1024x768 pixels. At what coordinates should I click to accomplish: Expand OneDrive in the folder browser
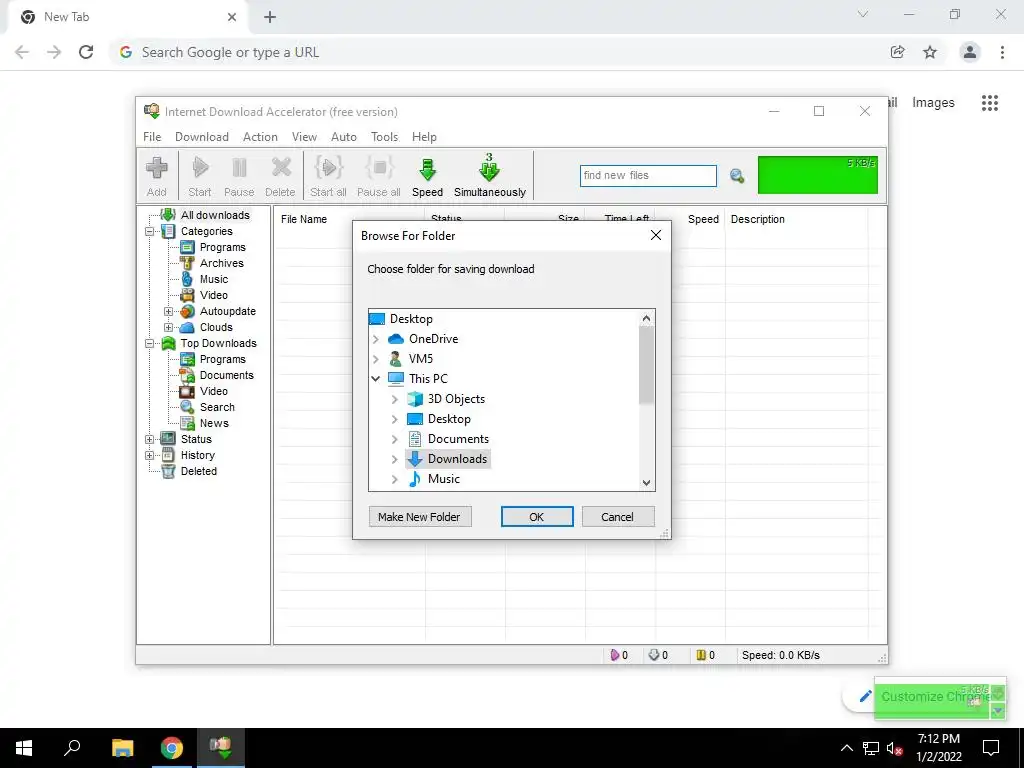(376, 339)
